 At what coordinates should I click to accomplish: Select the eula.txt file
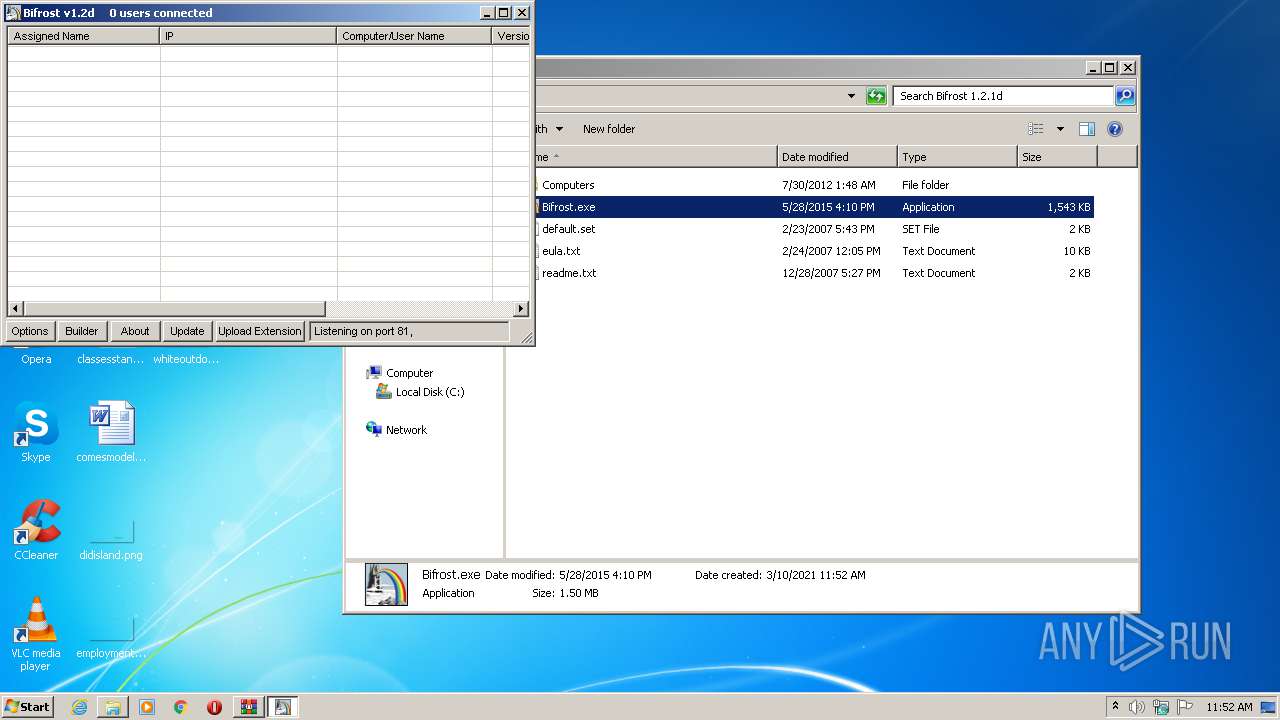point(560,251)
